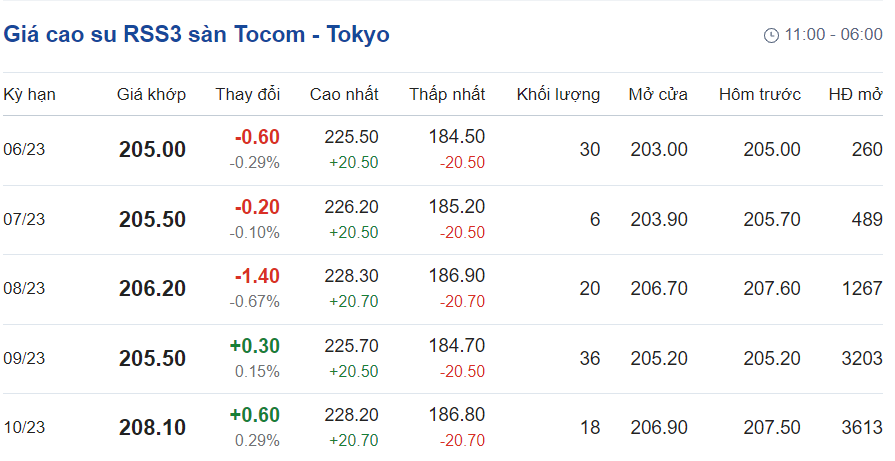Viewport: 895px width, 461px height.
Task: Open the 09/23 contract row
Action: 25,359
